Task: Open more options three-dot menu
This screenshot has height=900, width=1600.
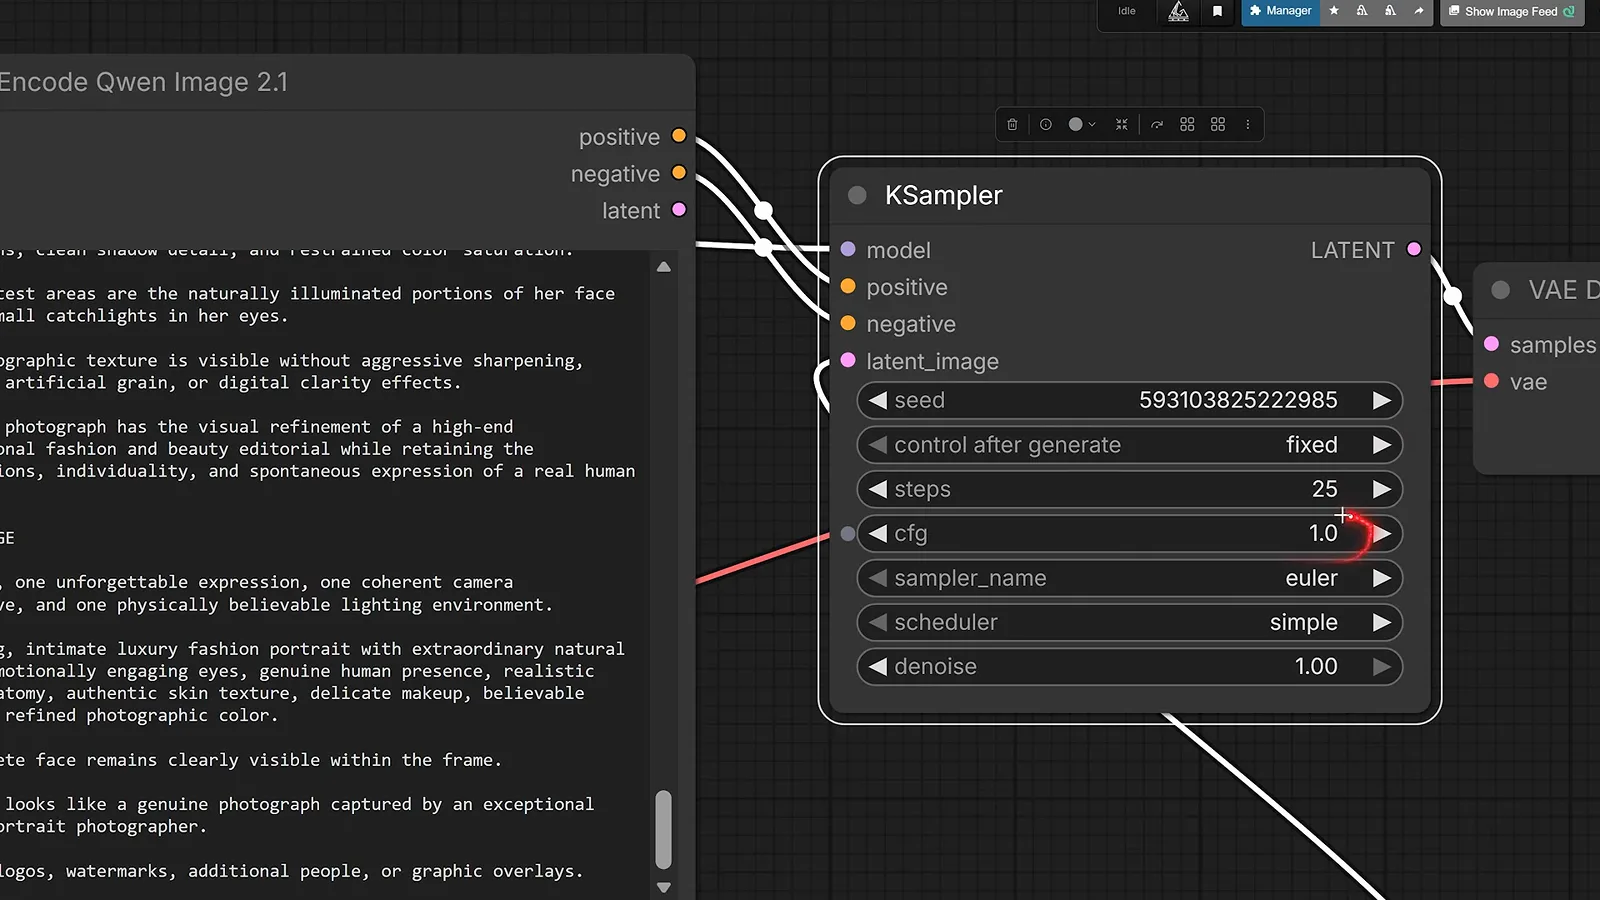Action: tap(1247, 125)
